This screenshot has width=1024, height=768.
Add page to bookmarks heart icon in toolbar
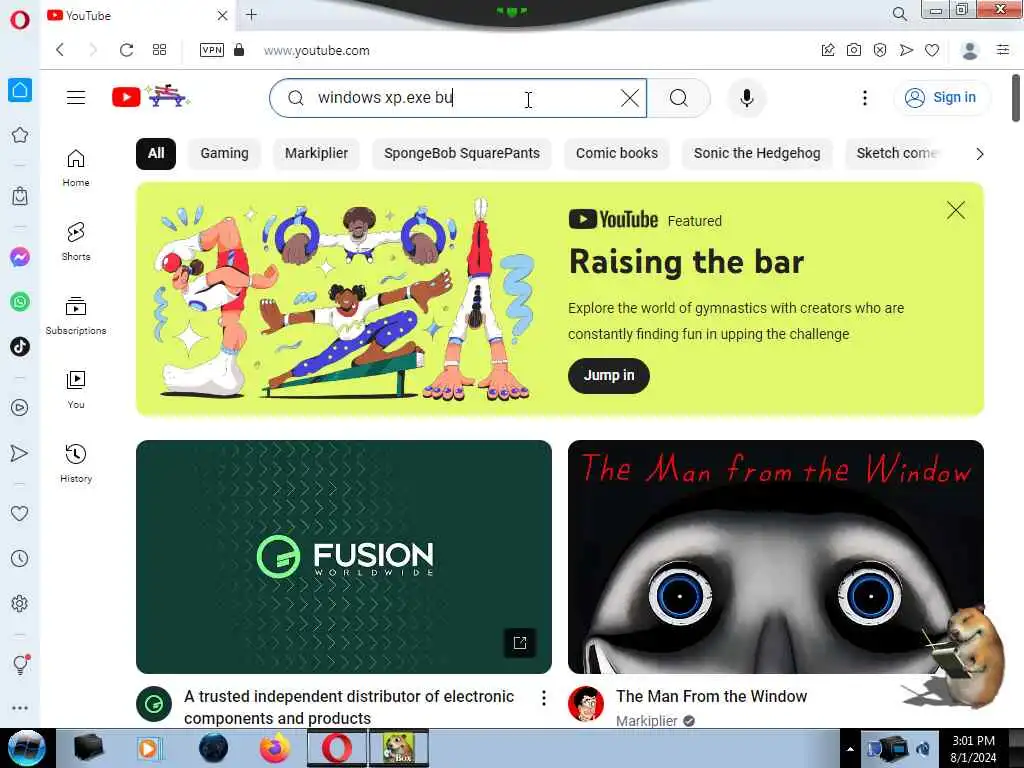[932, 50]
